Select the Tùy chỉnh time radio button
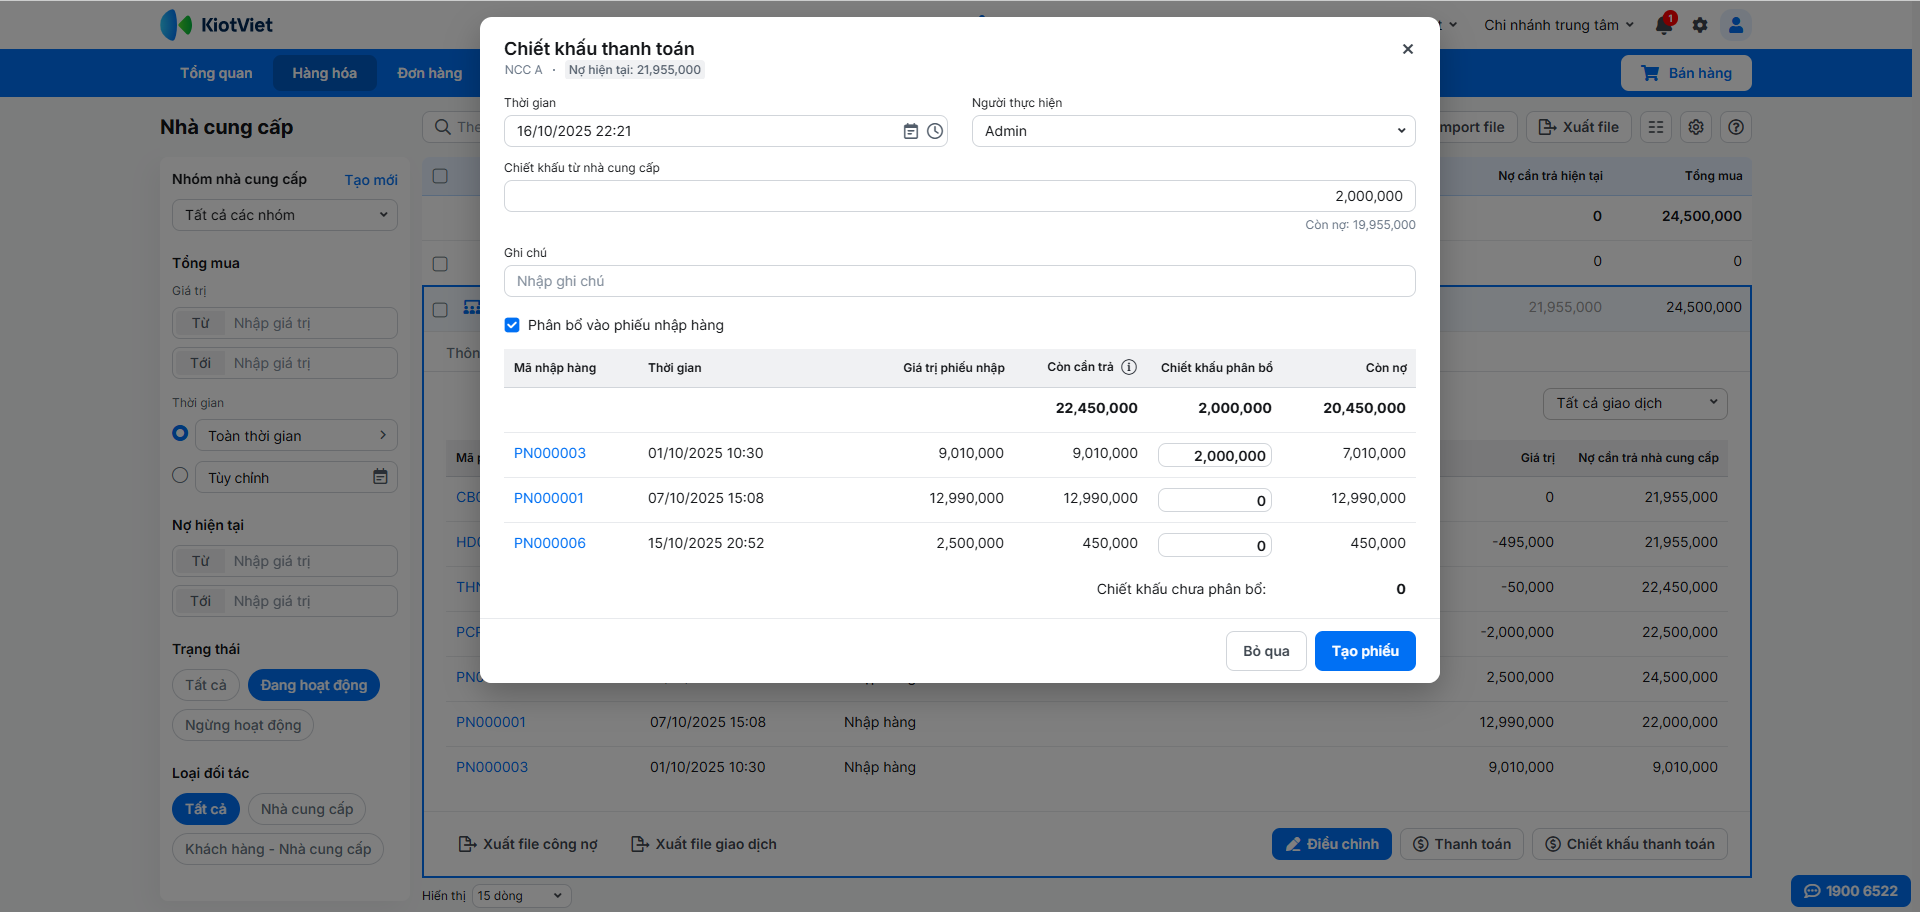 [x=180, y=476]
